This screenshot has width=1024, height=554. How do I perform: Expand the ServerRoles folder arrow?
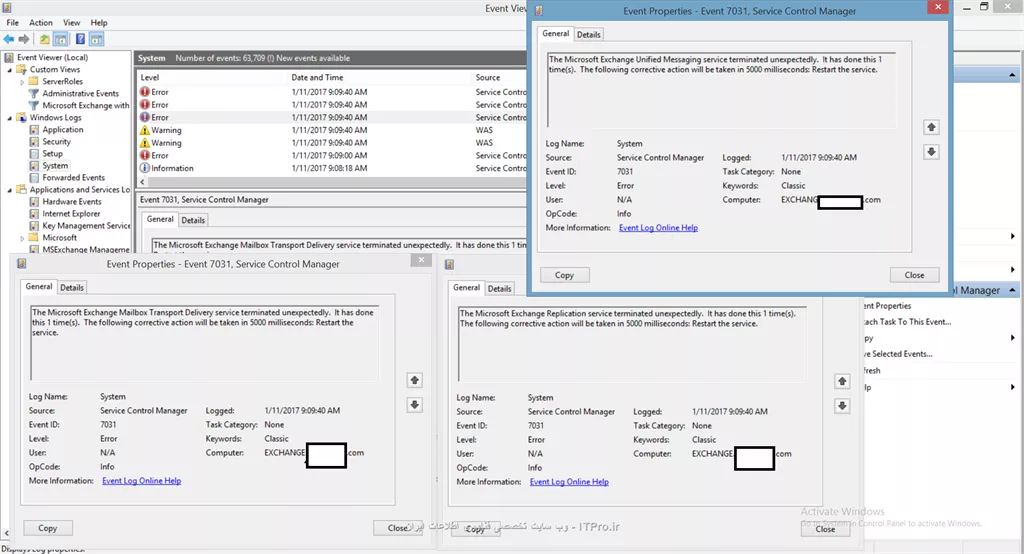22,82
